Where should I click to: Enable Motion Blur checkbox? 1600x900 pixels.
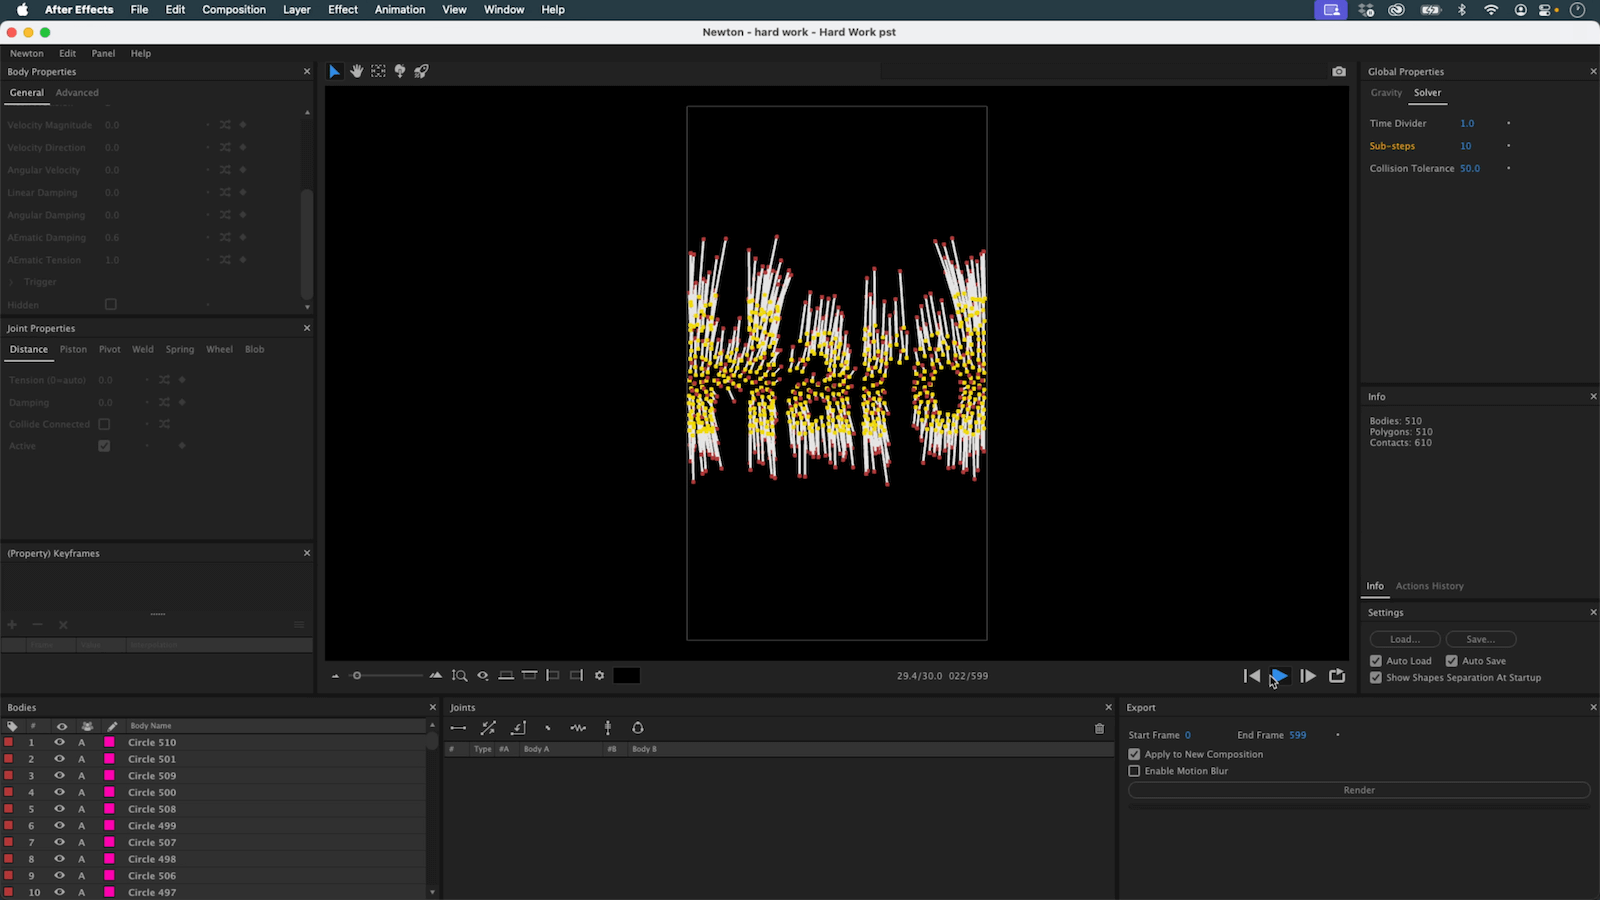tap(1134, 771)
